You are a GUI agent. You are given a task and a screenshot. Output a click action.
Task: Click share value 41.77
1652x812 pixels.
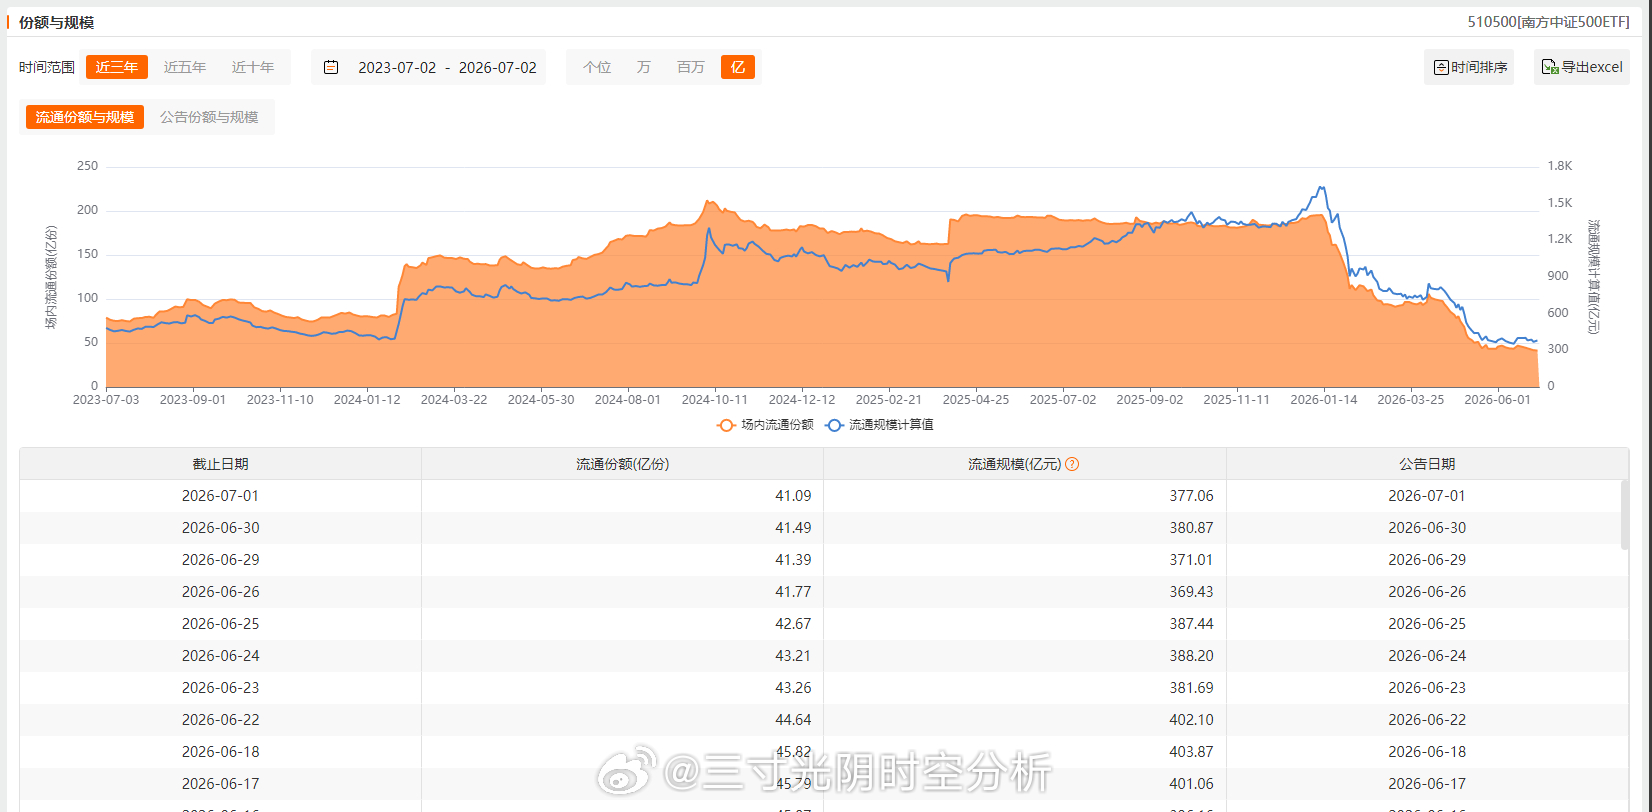click(793, 592)
